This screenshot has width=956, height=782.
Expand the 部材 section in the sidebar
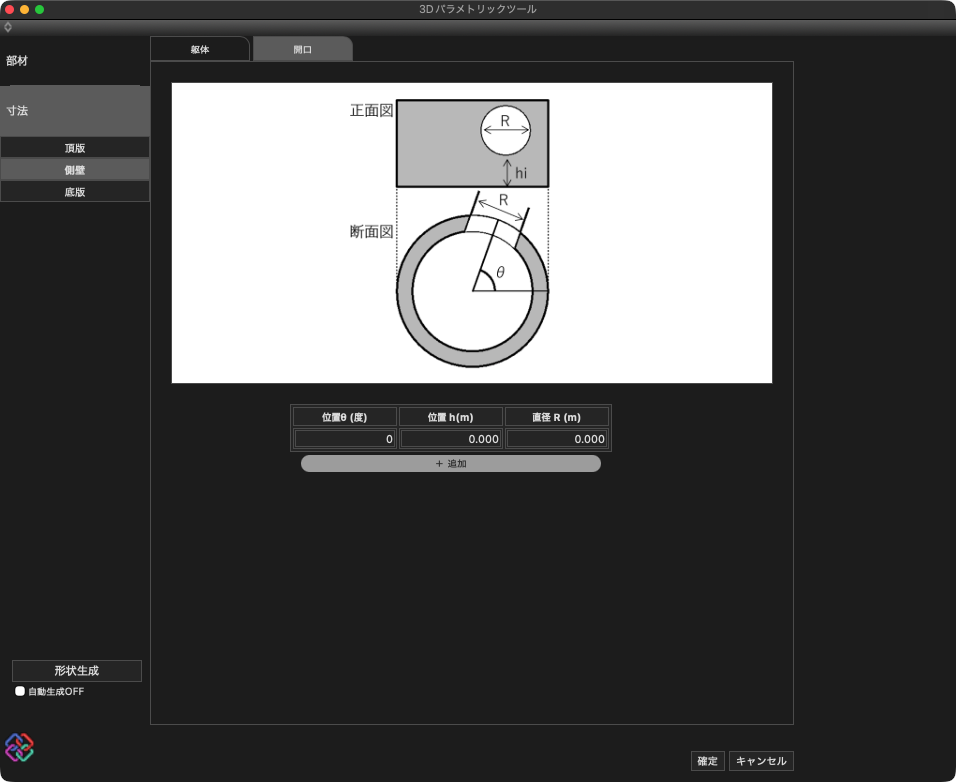75,61
